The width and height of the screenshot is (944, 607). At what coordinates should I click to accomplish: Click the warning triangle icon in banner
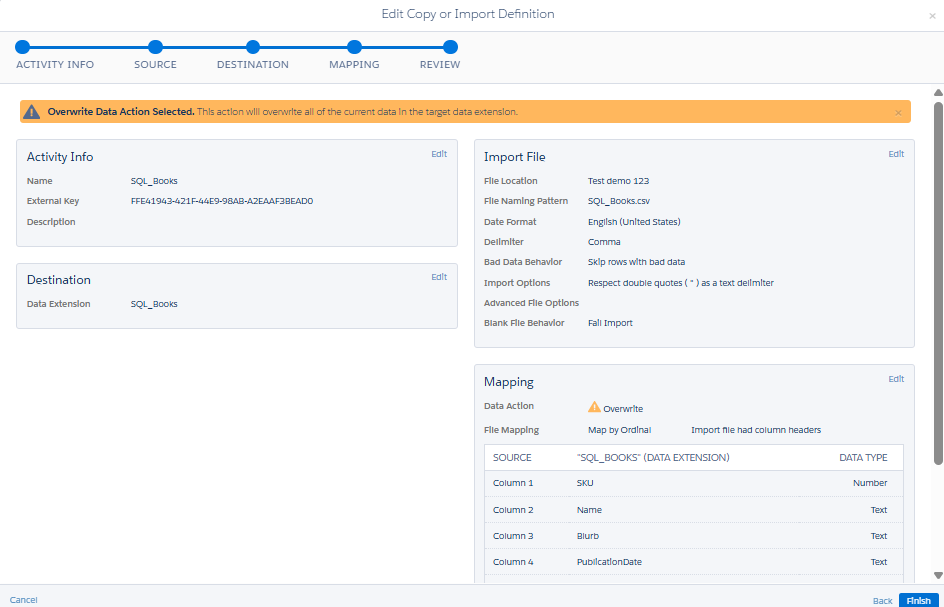(32, 112)
